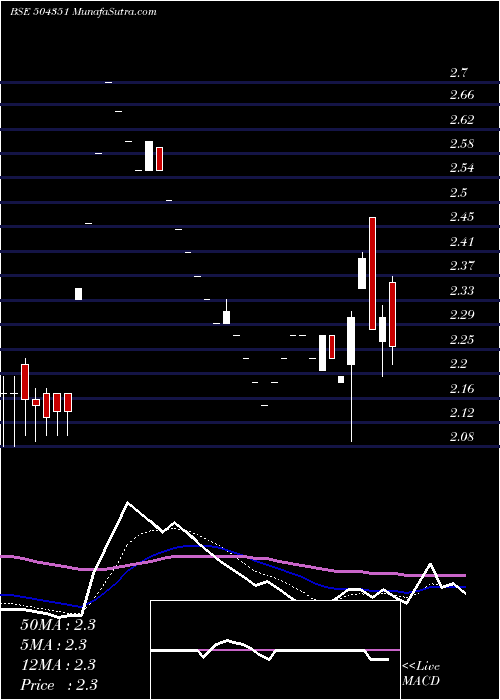Click the 2.29 price axis label
The width and height of the screenshot is (500, 700).
click(x=462, y=315)
